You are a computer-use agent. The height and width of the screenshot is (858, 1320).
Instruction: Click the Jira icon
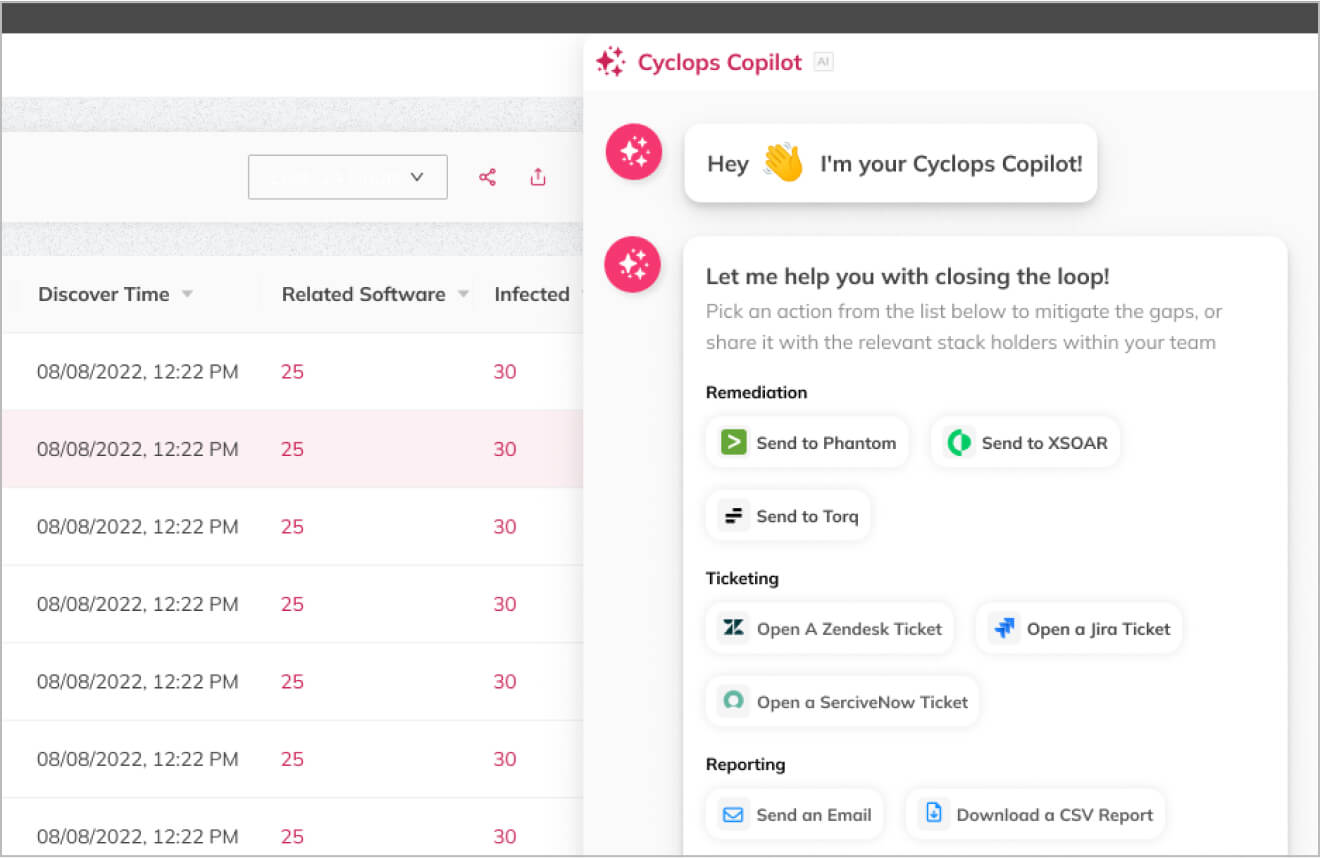(1003, 628)
